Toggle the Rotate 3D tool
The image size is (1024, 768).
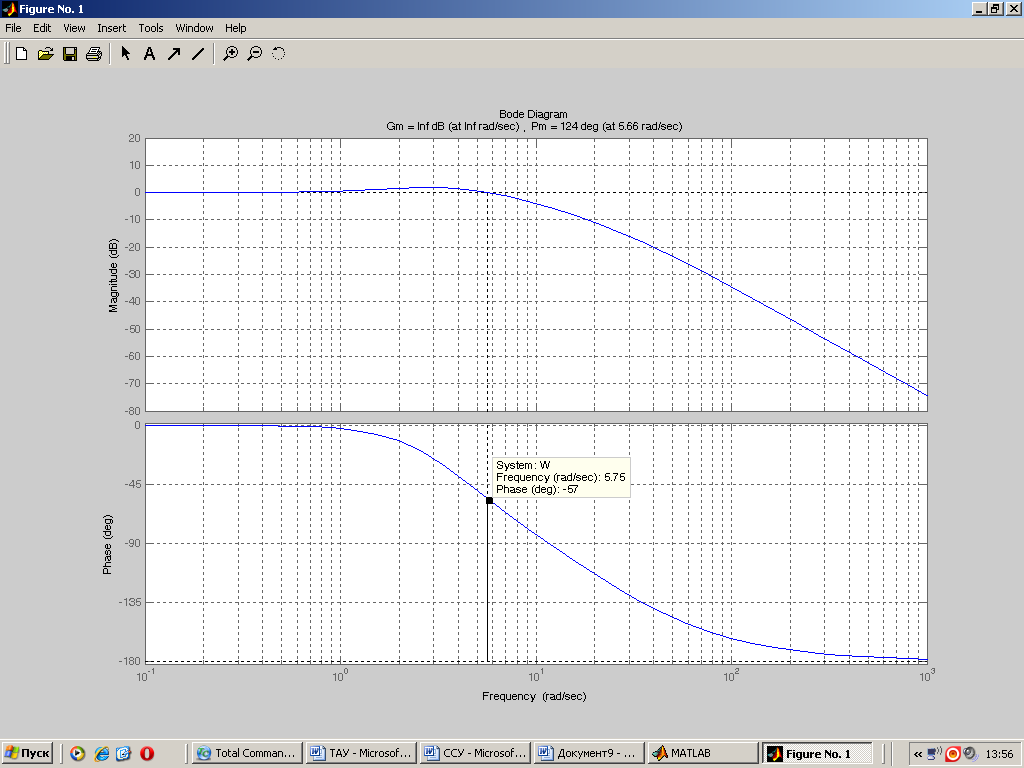tap(278, 54)
